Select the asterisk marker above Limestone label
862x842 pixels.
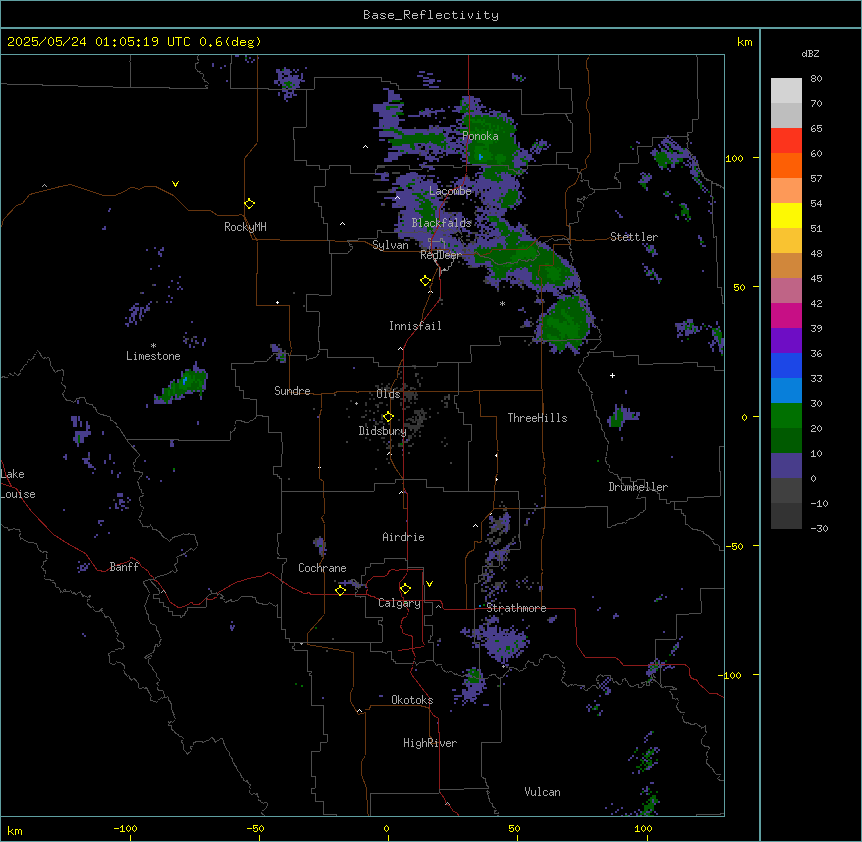click(x=153, y=346)
